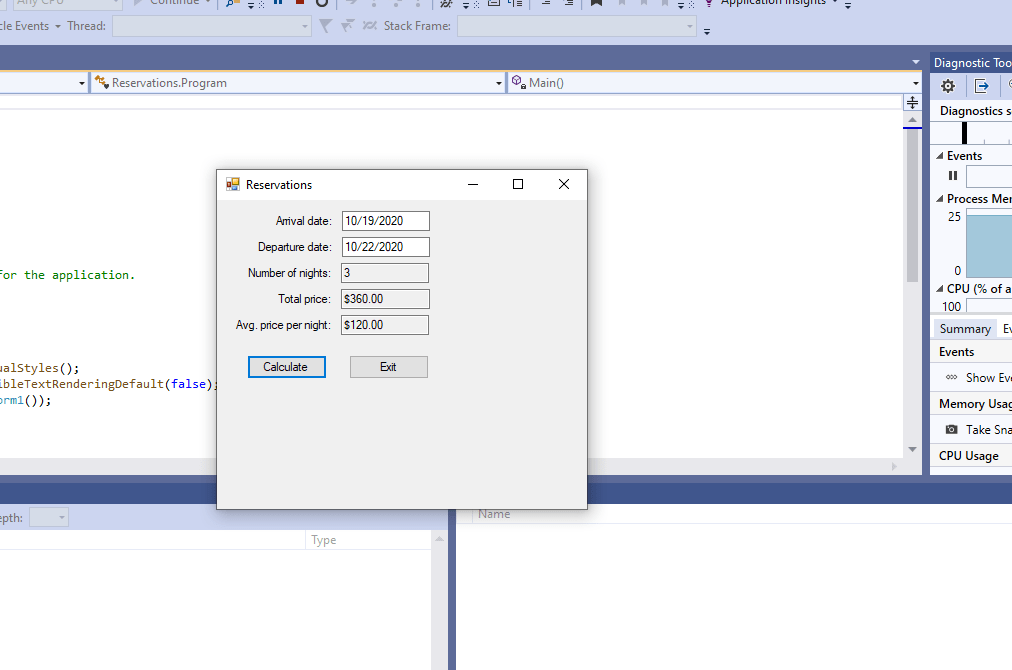
Task: Click the 'false' keyword in code
Action: coord(188,384)
